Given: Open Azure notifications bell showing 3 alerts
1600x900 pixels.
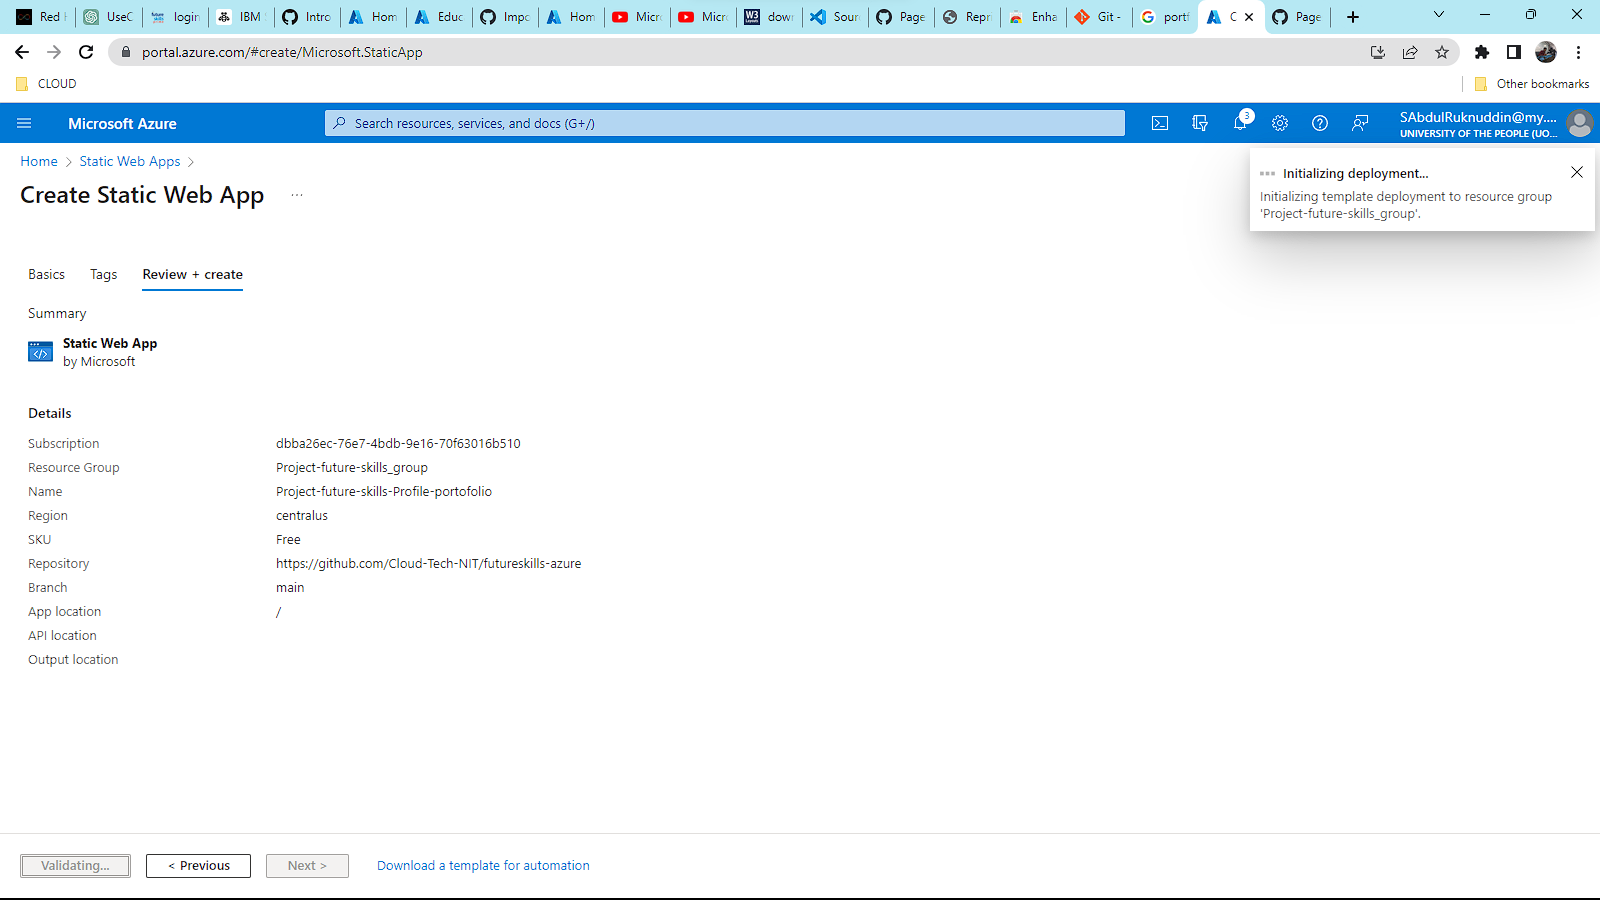Looking at the screenshot, I should coord(1240,123).
